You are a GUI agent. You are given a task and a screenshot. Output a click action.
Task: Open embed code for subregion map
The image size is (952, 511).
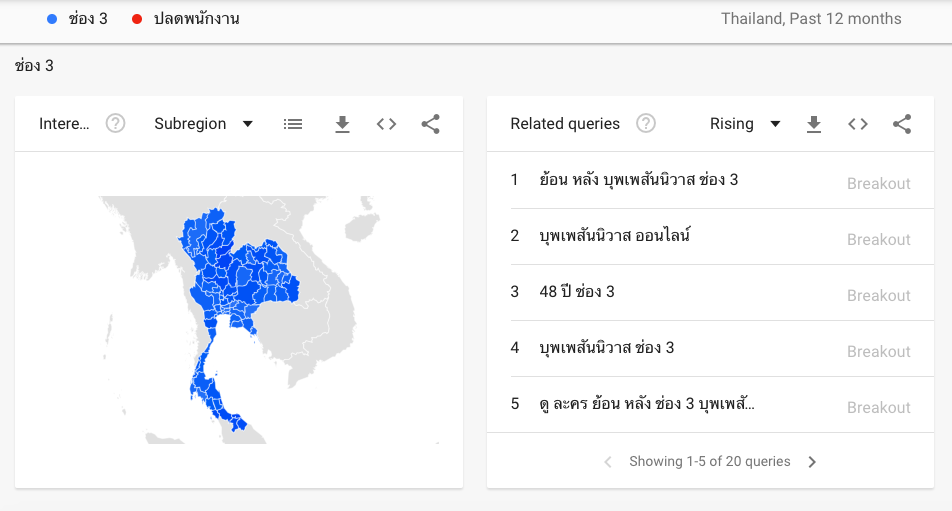point(386,124)
